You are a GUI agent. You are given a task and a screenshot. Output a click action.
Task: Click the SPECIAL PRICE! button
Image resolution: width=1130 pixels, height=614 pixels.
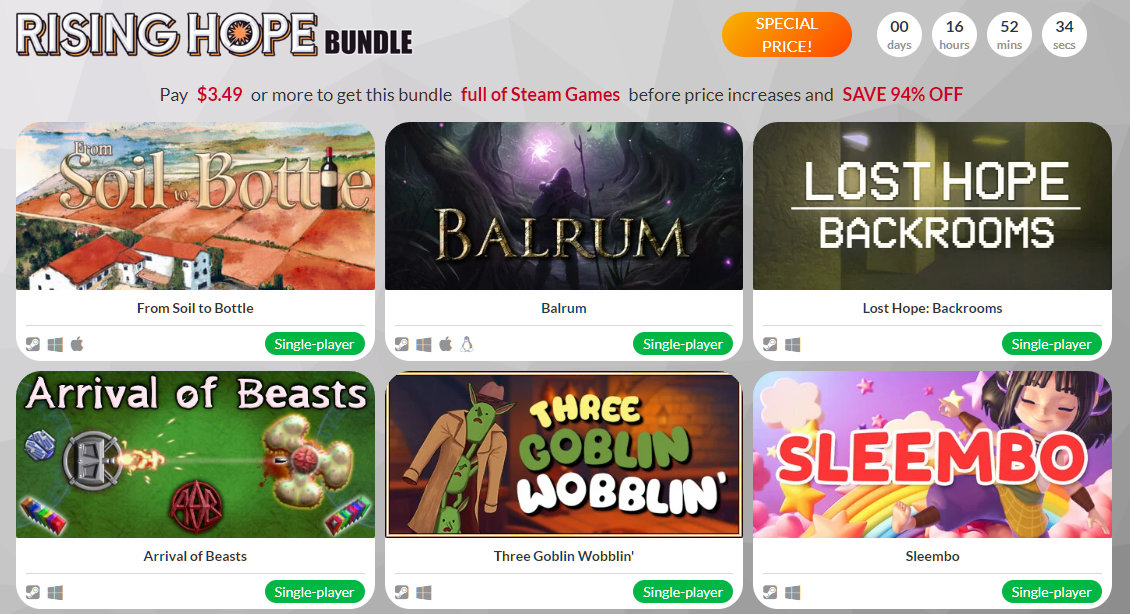point(786,35)
